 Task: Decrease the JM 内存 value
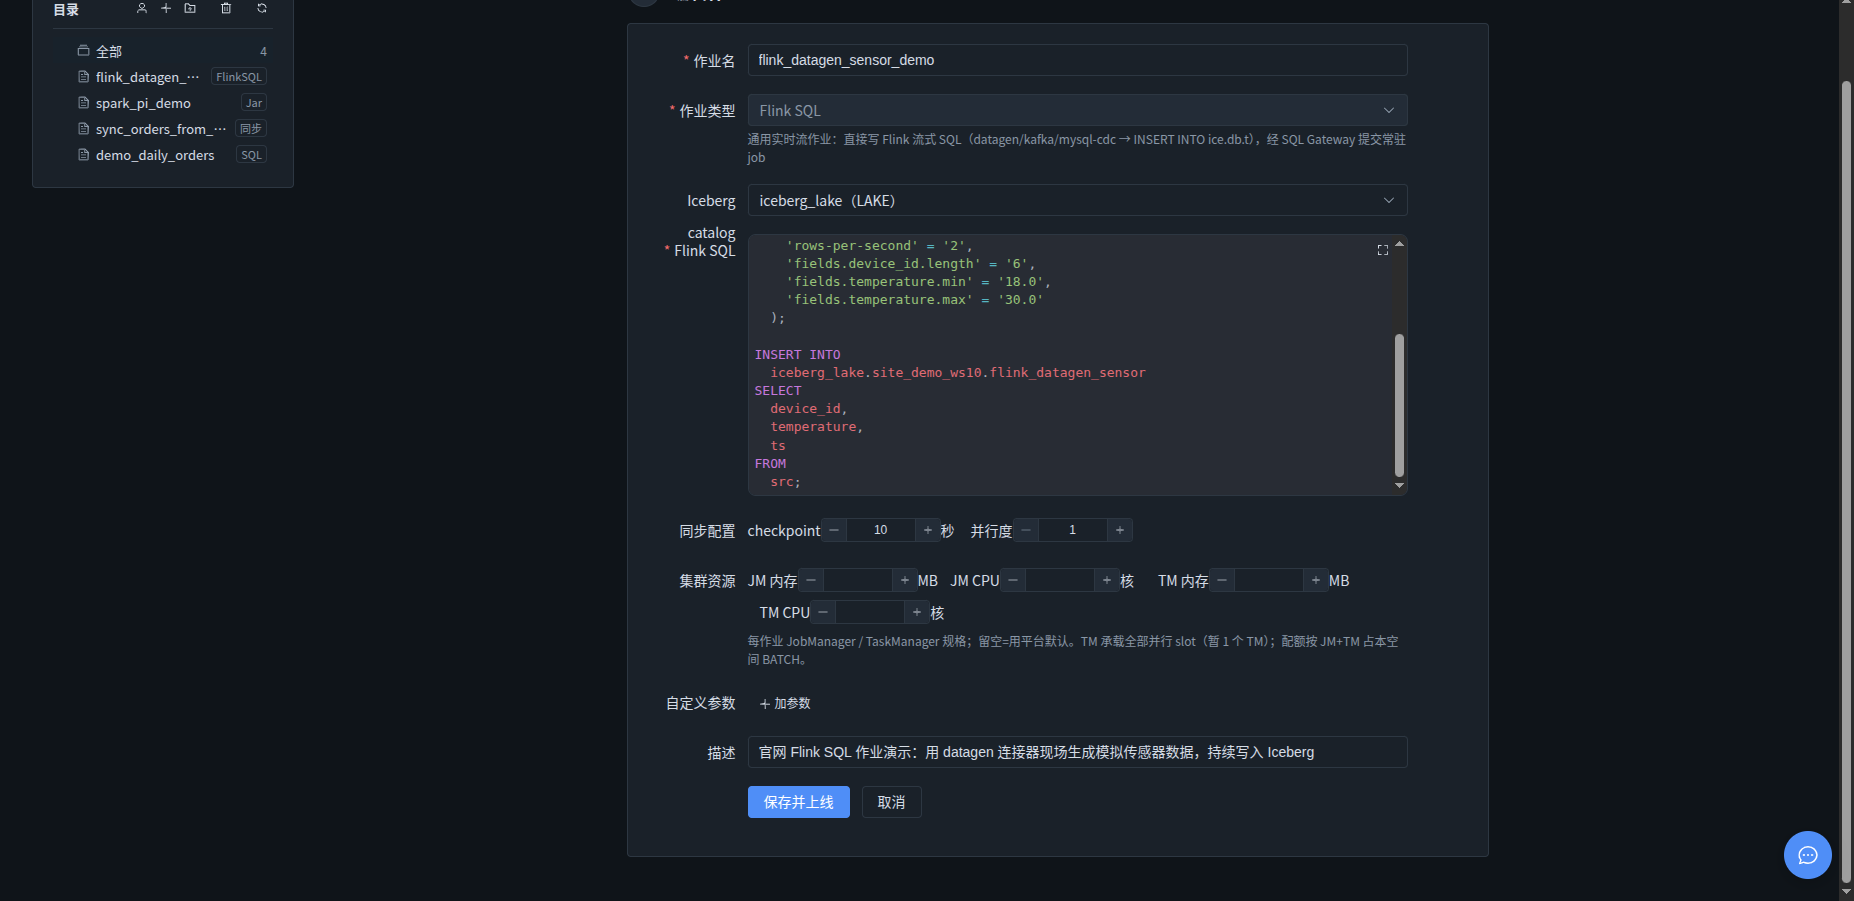pos(811,580)
